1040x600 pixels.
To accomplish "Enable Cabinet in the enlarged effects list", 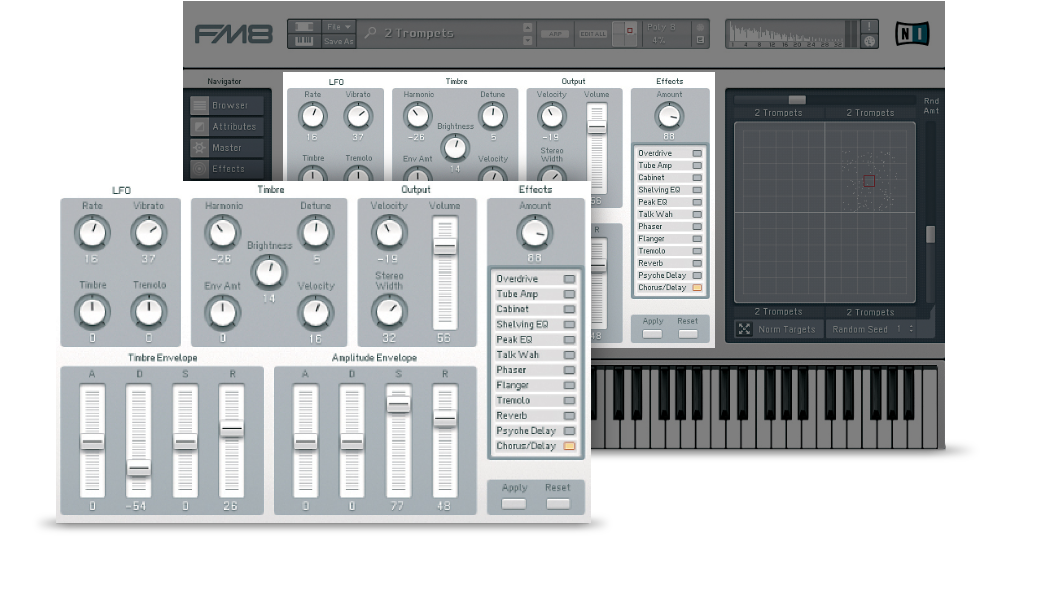I will 569,310.
